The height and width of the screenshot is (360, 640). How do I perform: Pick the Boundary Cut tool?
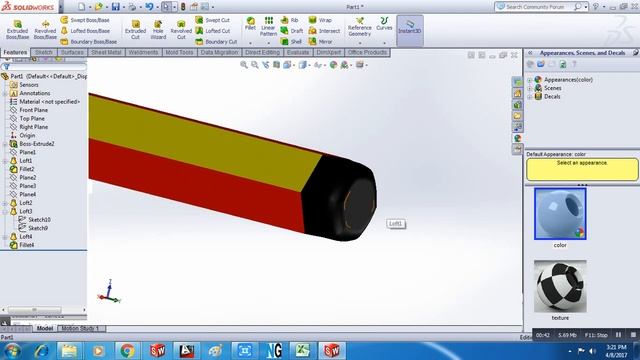point(216,42)
